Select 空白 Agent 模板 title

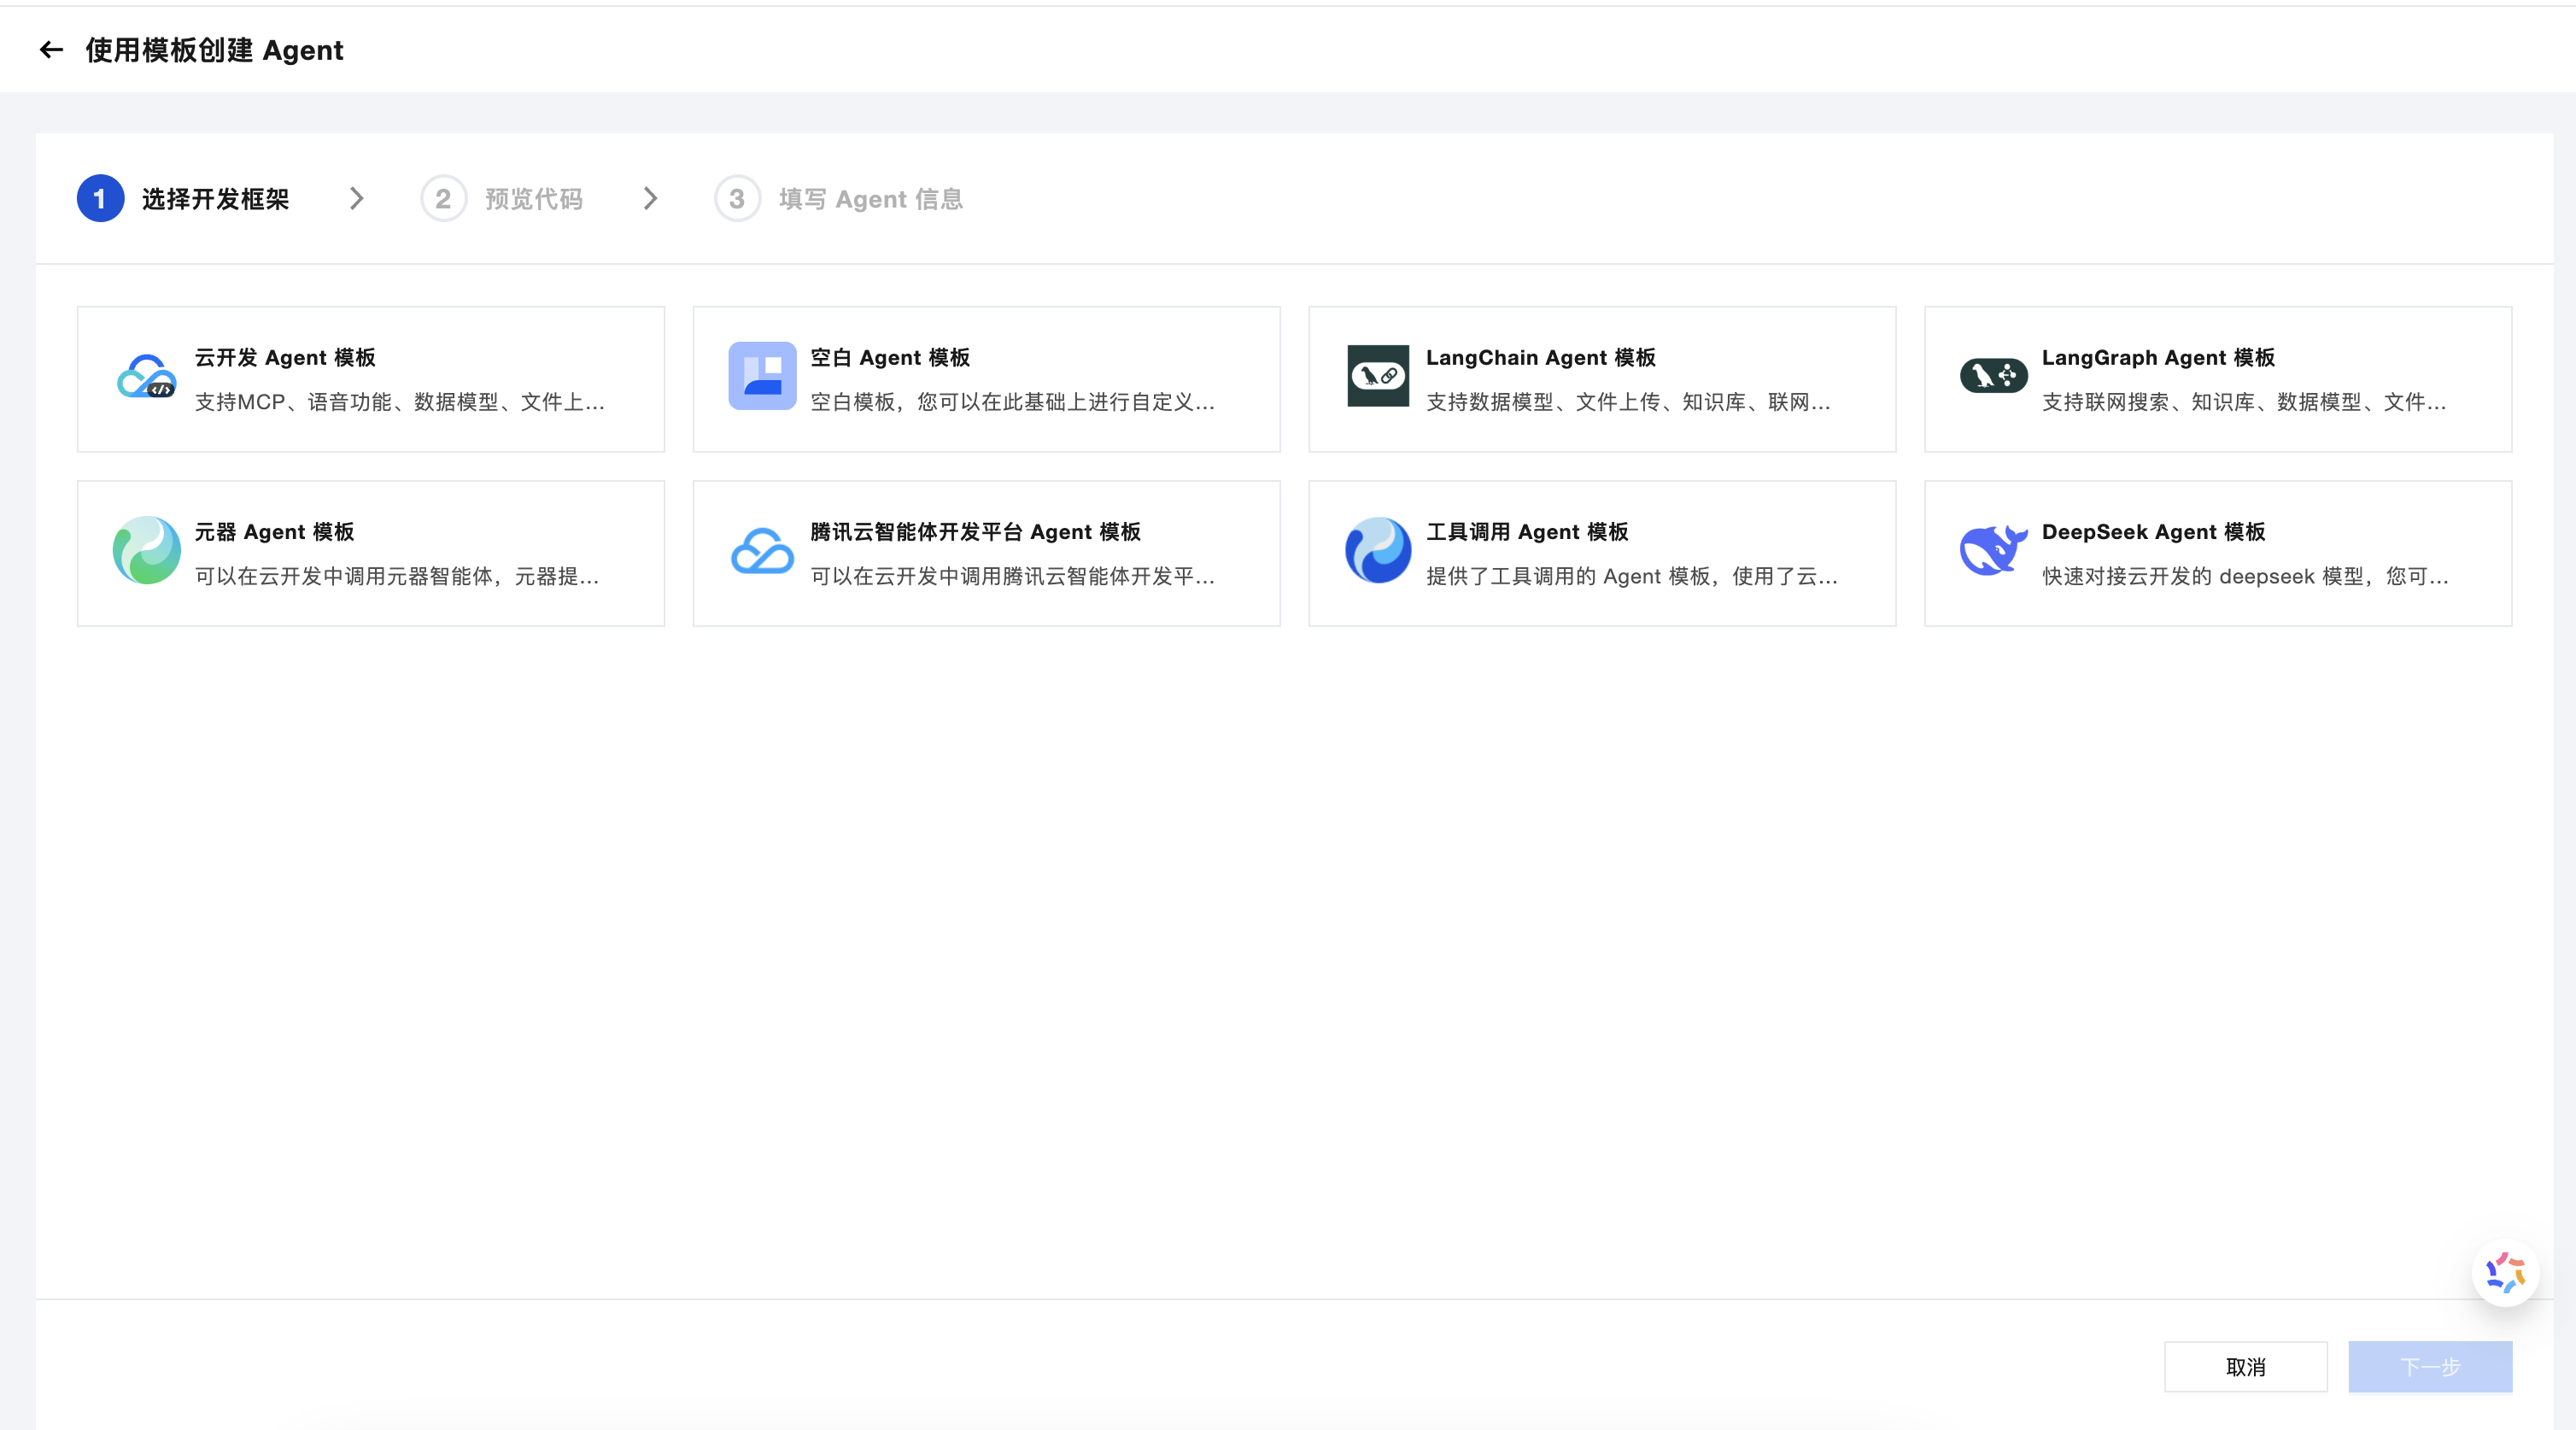[x=890, y=358]
